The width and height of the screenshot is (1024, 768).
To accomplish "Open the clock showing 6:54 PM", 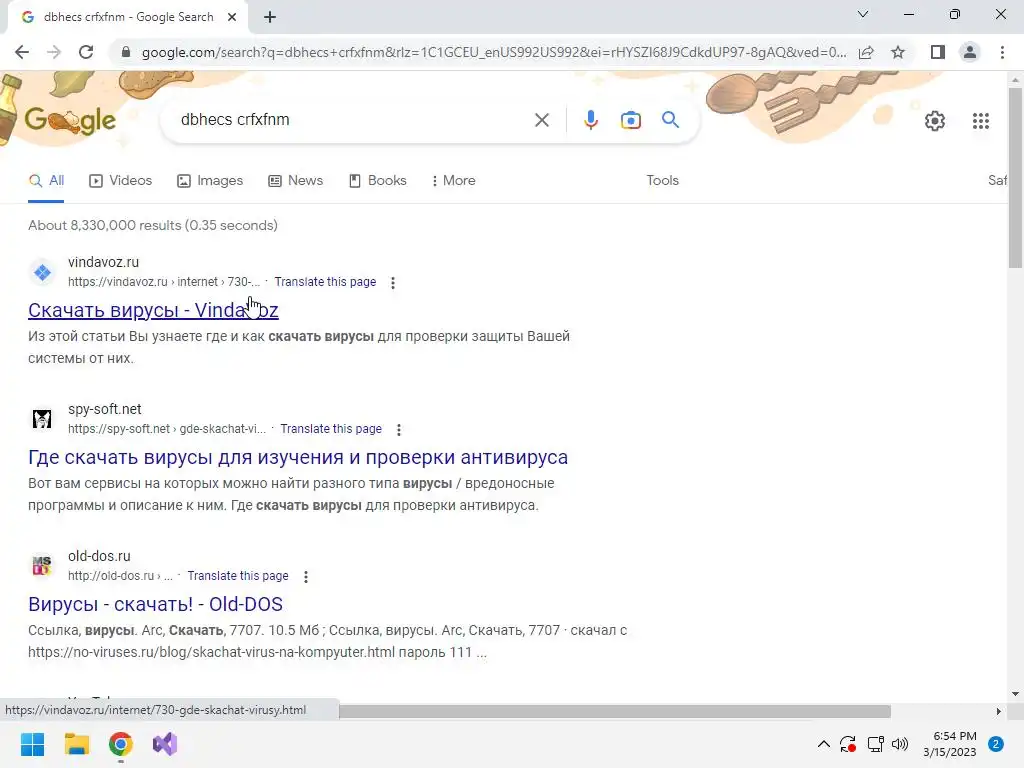I will 950,744.
